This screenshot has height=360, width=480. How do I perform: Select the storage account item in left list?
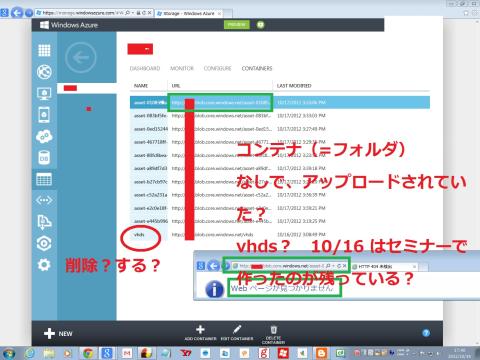[87, 88]
